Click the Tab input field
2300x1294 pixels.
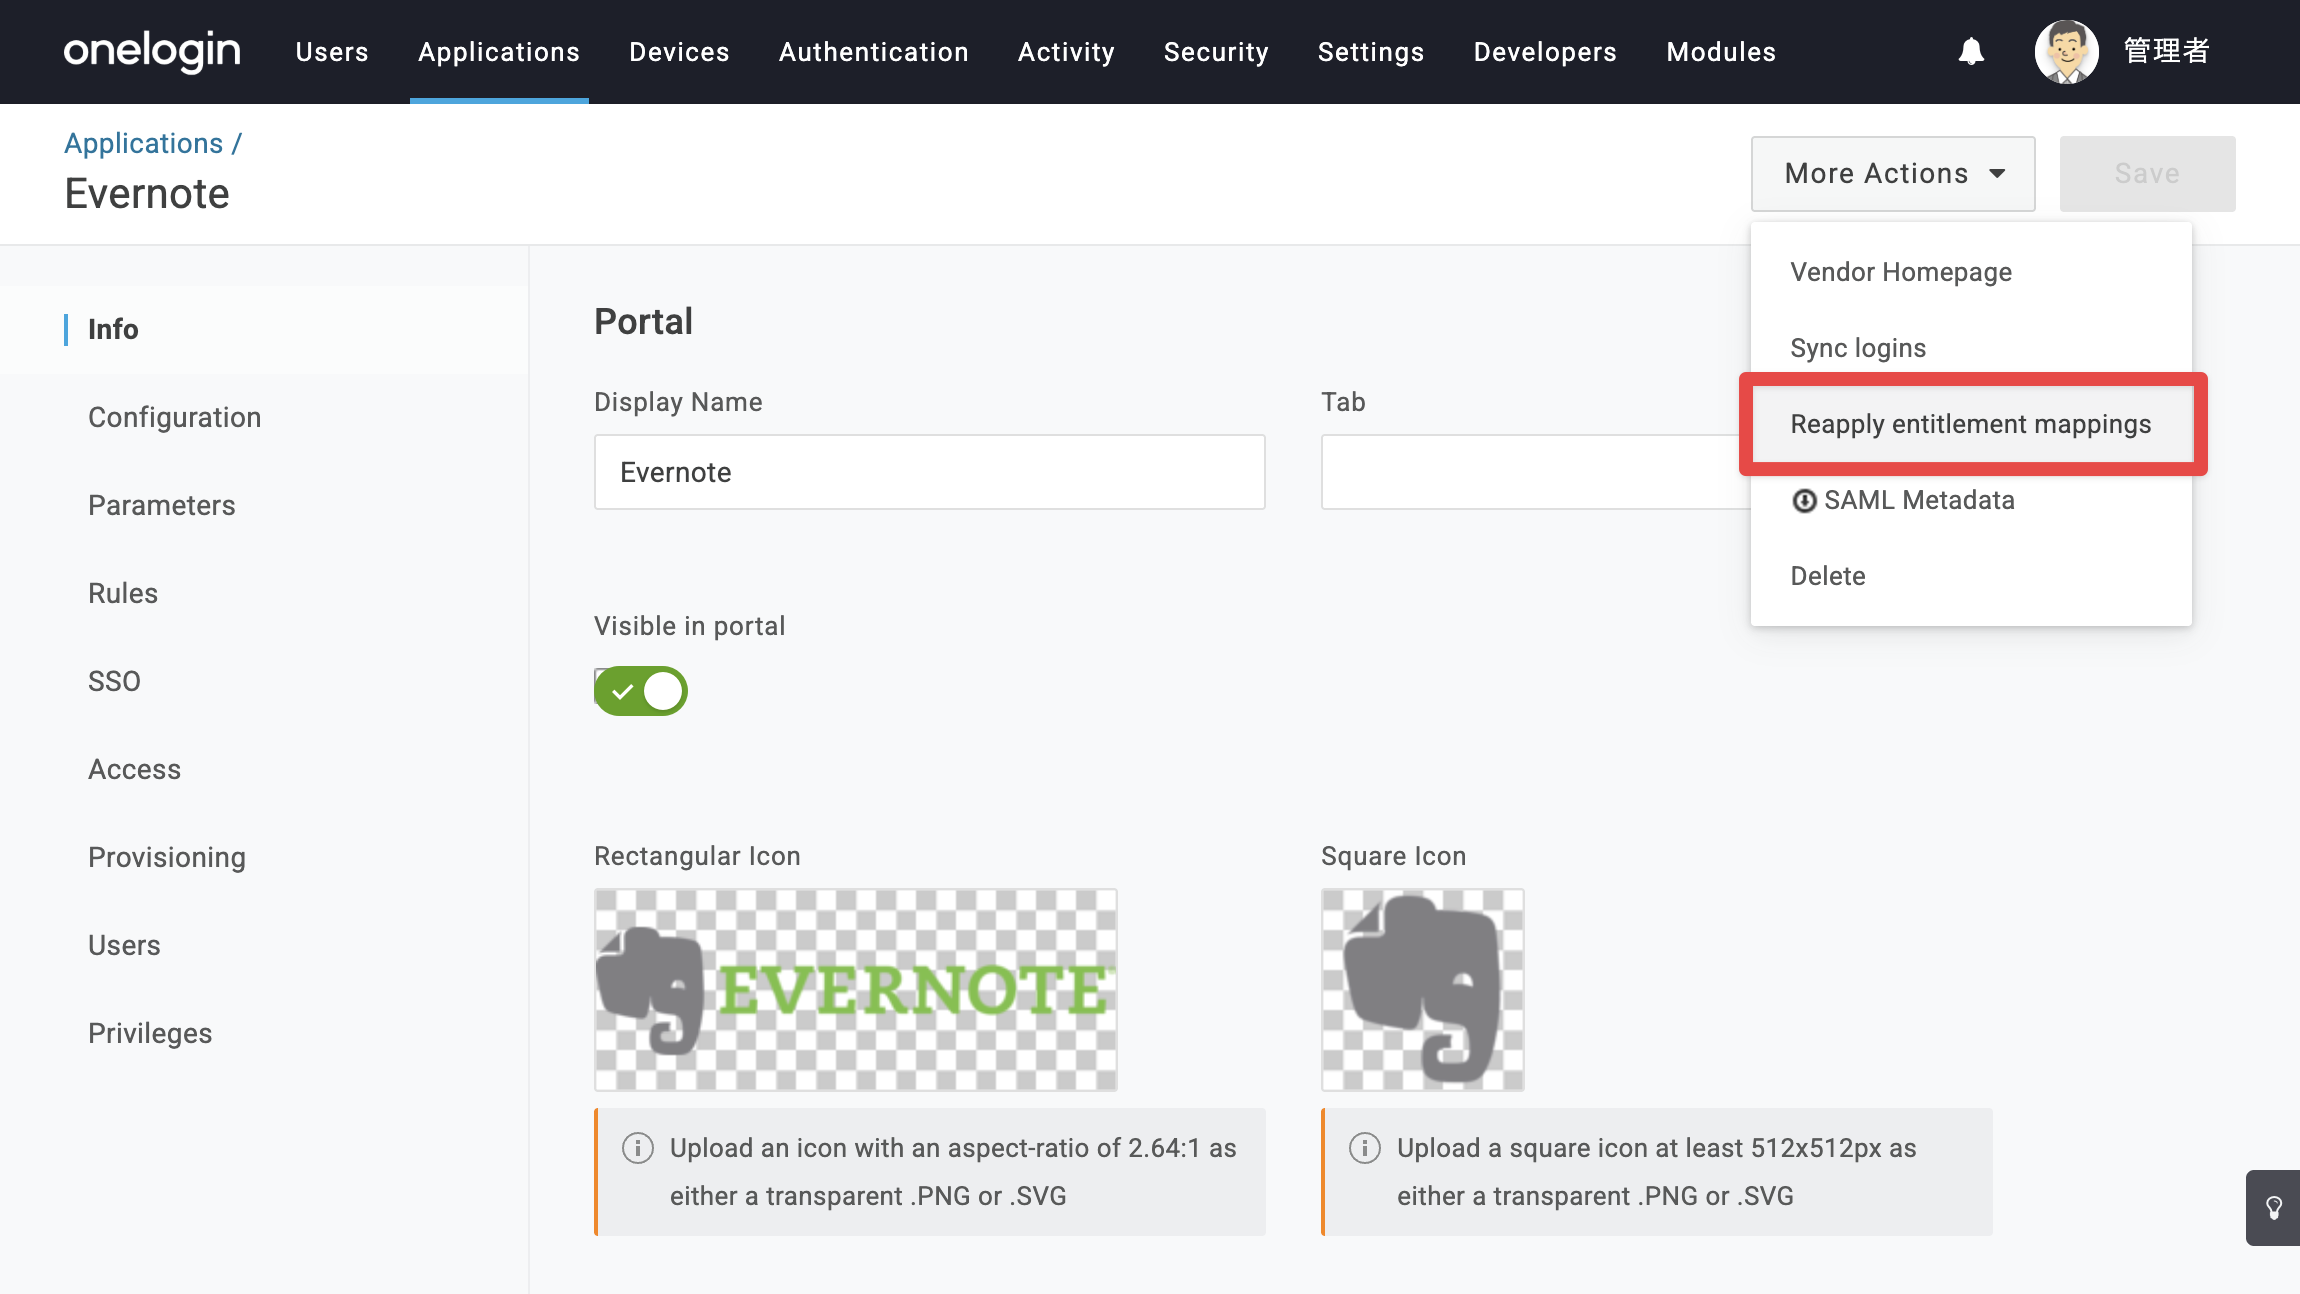point(1535,472)
